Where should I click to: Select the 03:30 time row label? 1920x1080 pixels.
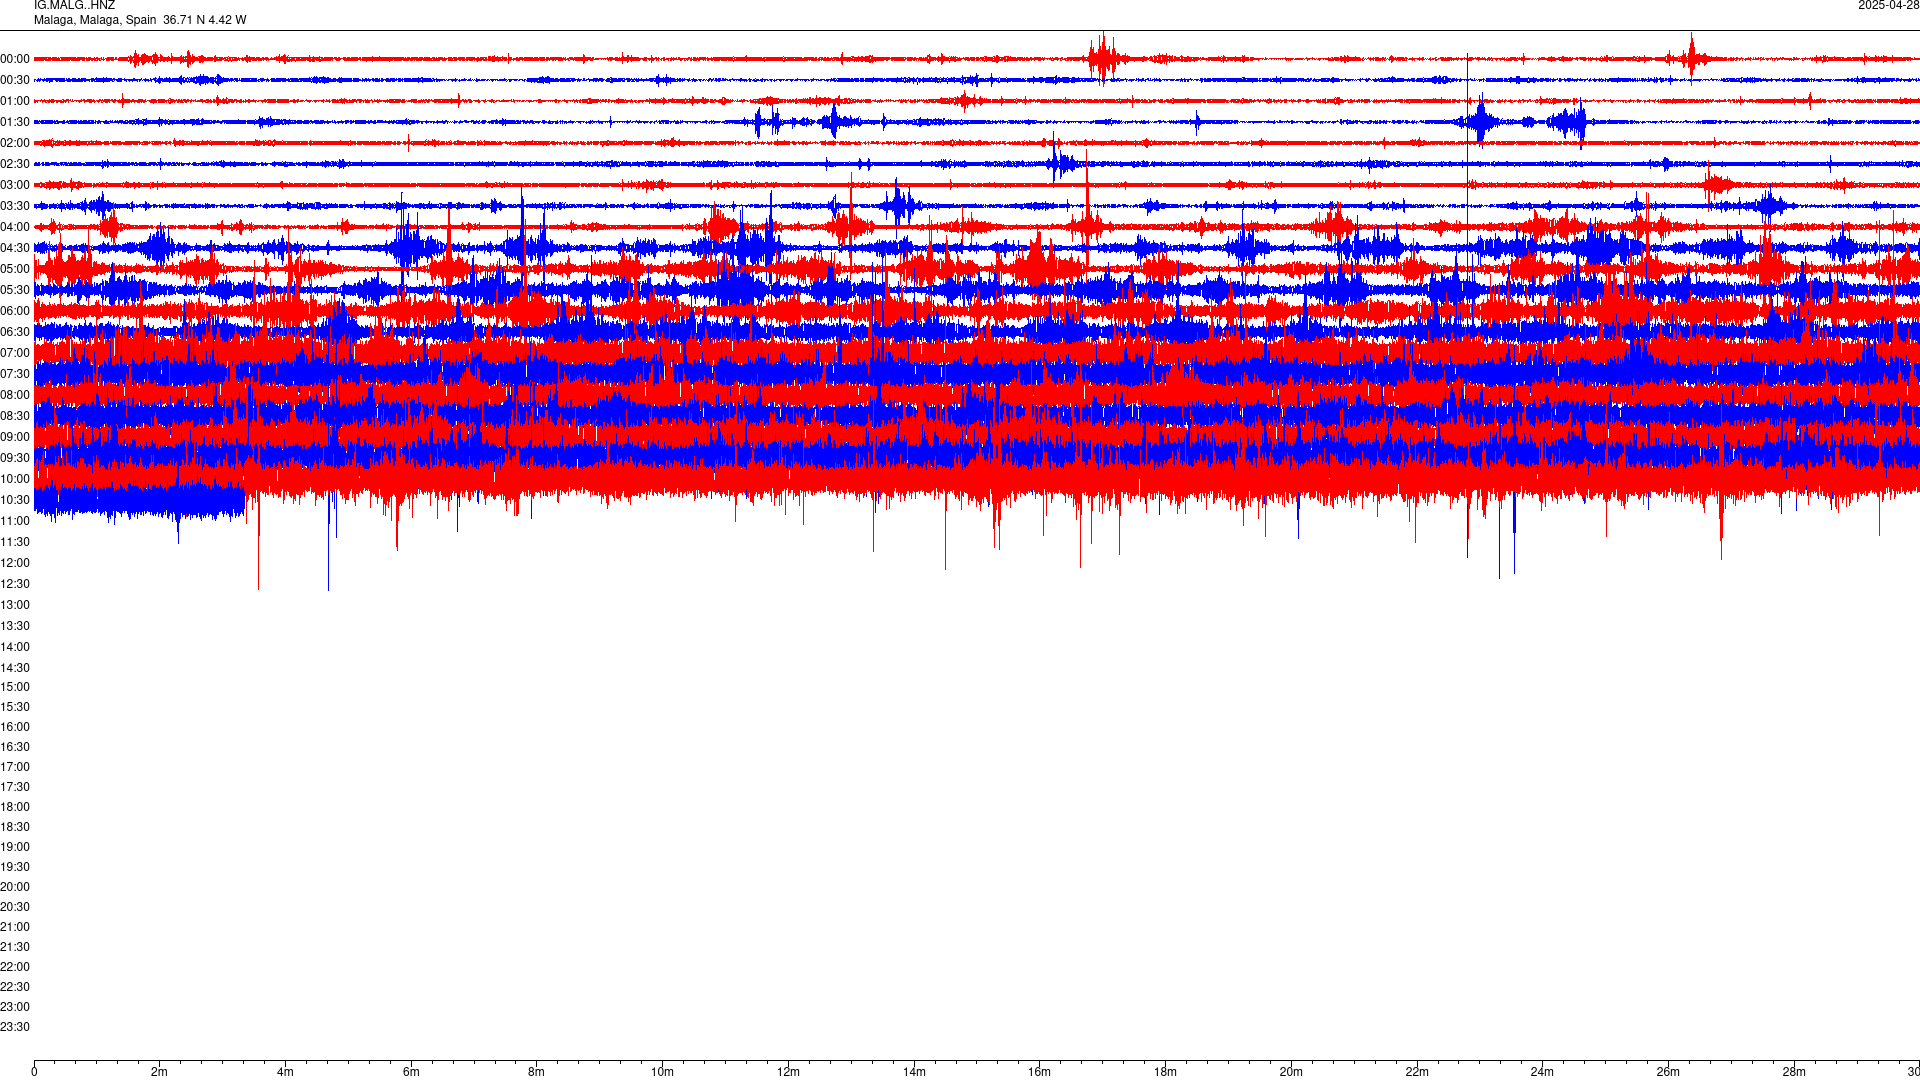(x=15, y=206)
